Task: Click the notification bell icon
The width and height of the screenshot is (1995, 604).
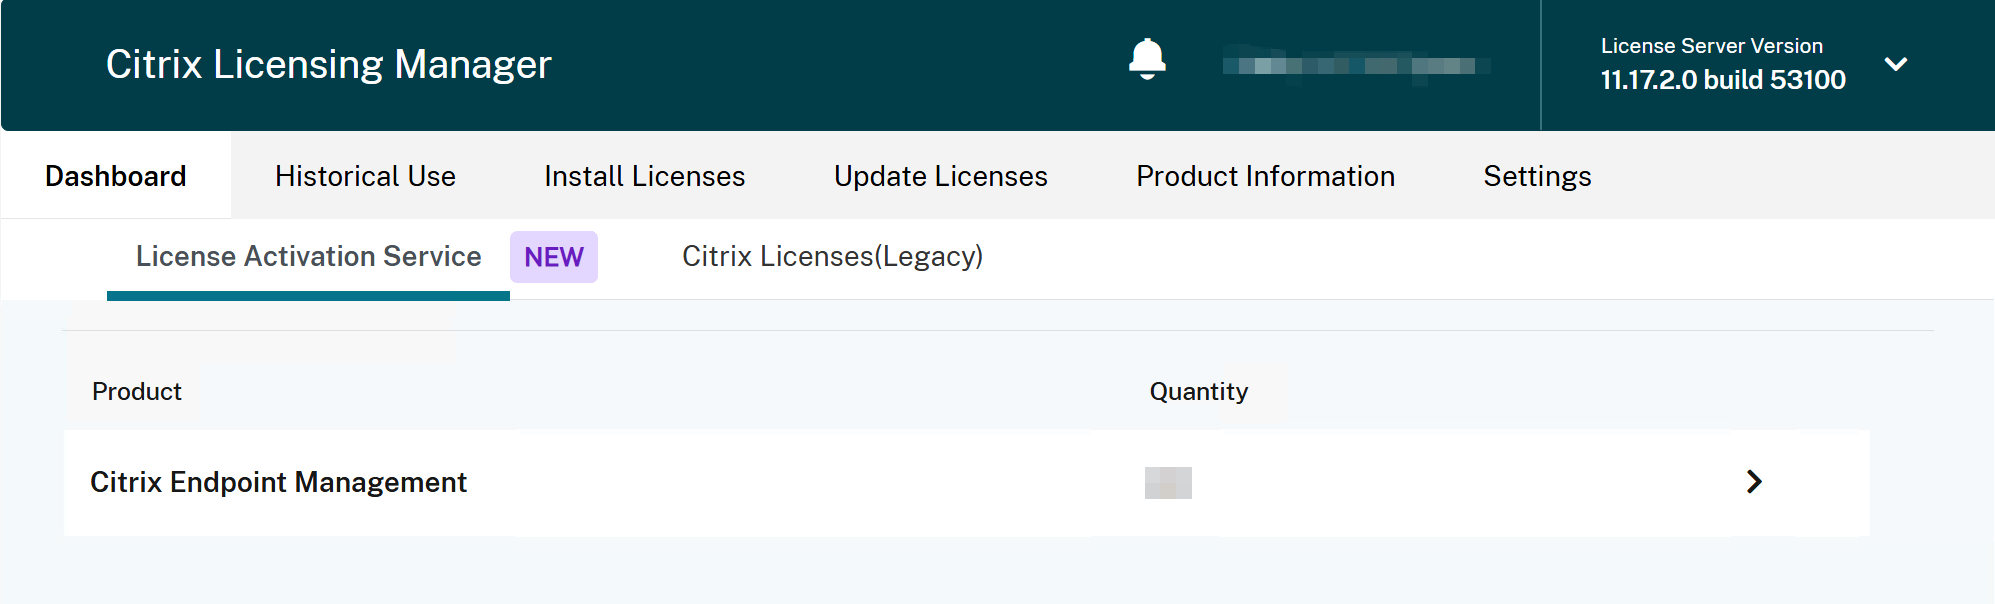Action: 1147,59
